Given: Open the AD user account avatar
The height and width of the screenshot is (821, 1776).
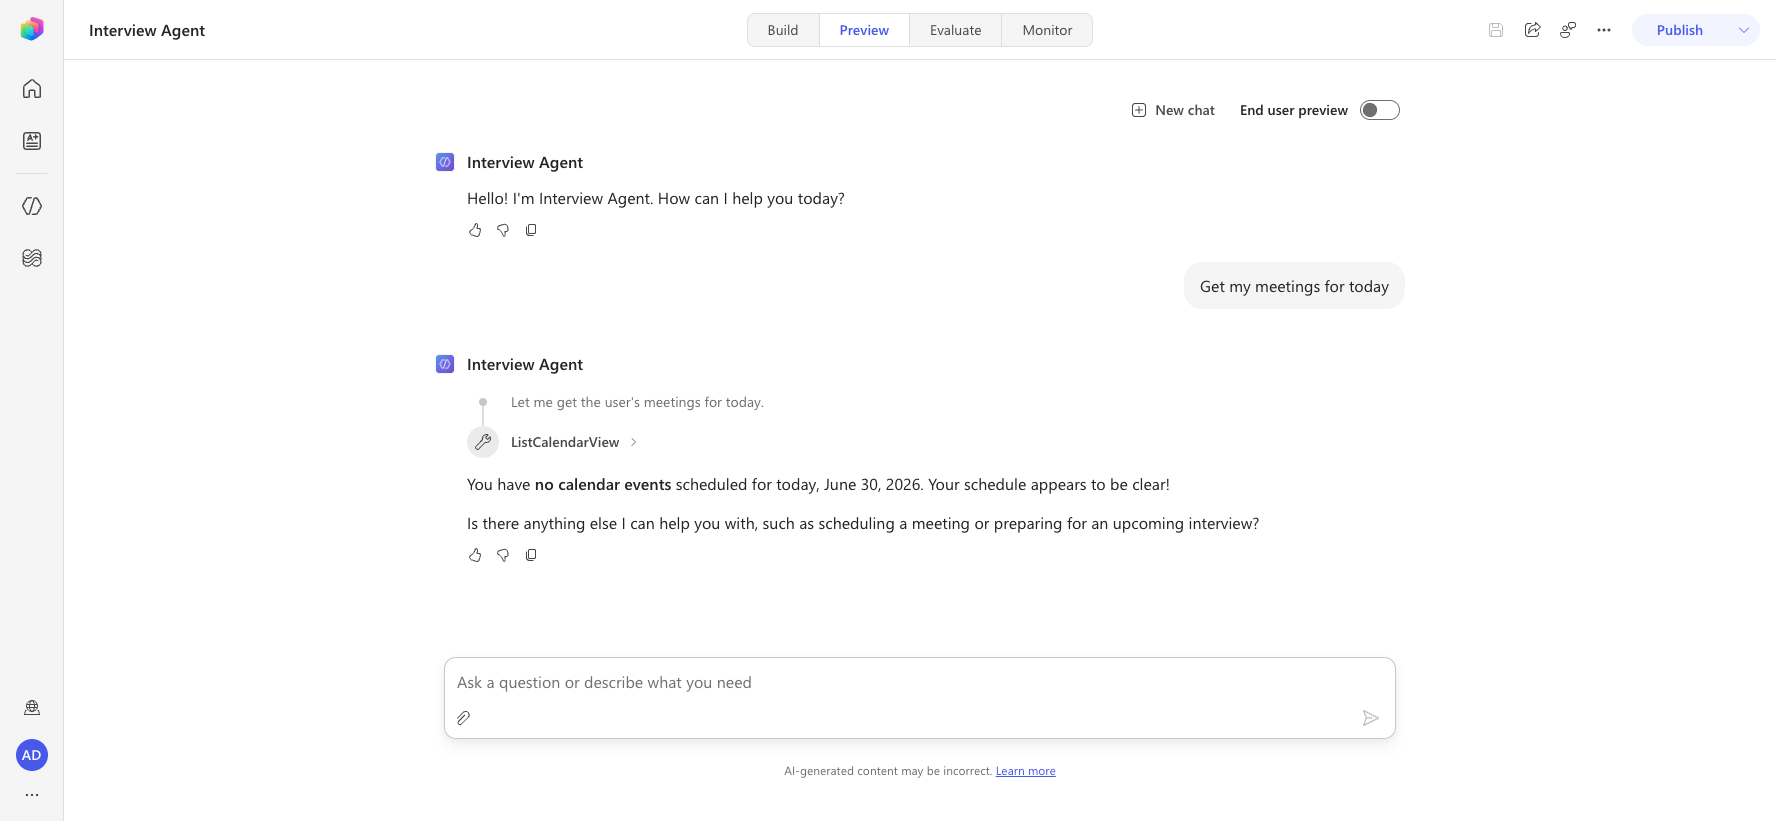Looking at the screenshot, I should (x=32, y=755).
